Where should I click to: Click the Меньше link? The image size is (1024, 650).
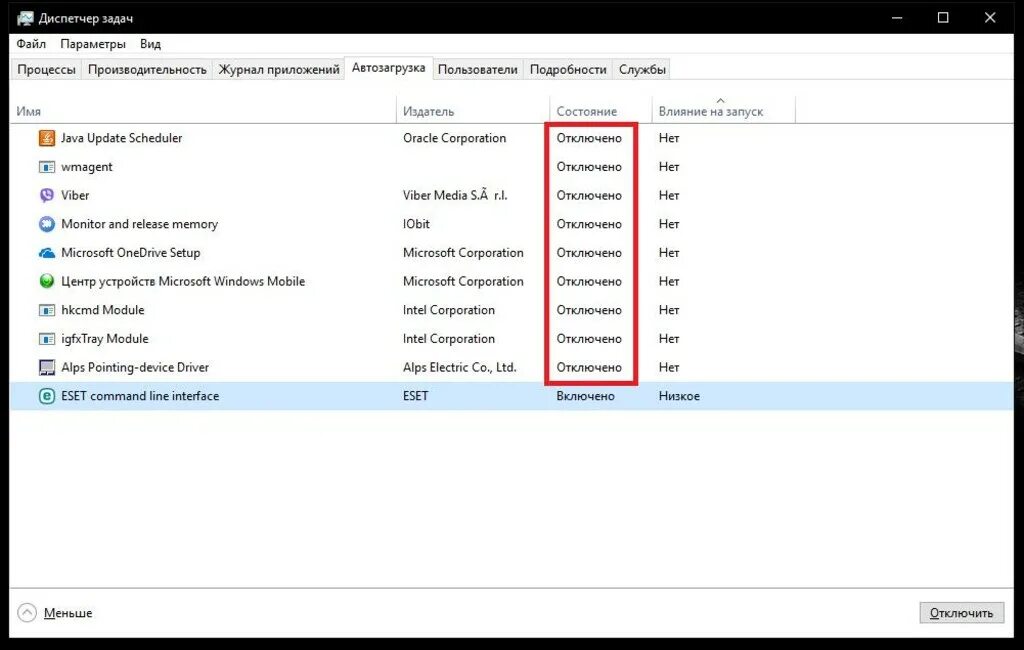tap(68, 613)
